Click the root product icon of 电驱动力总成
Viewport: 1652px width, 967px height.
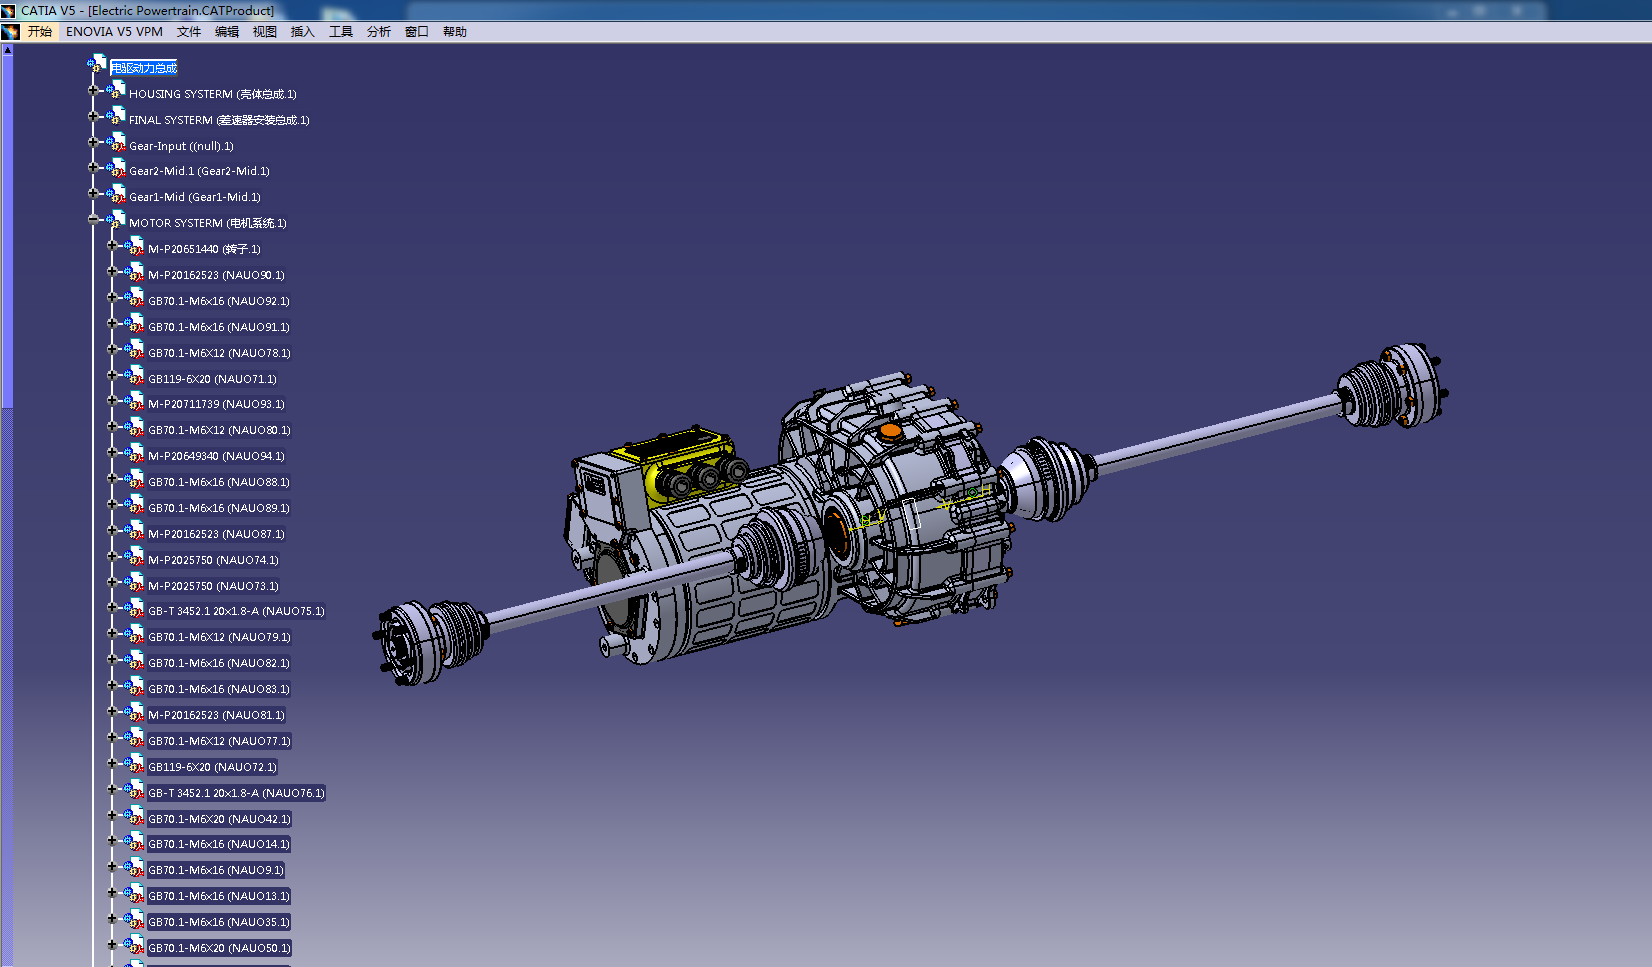[96, 65]
